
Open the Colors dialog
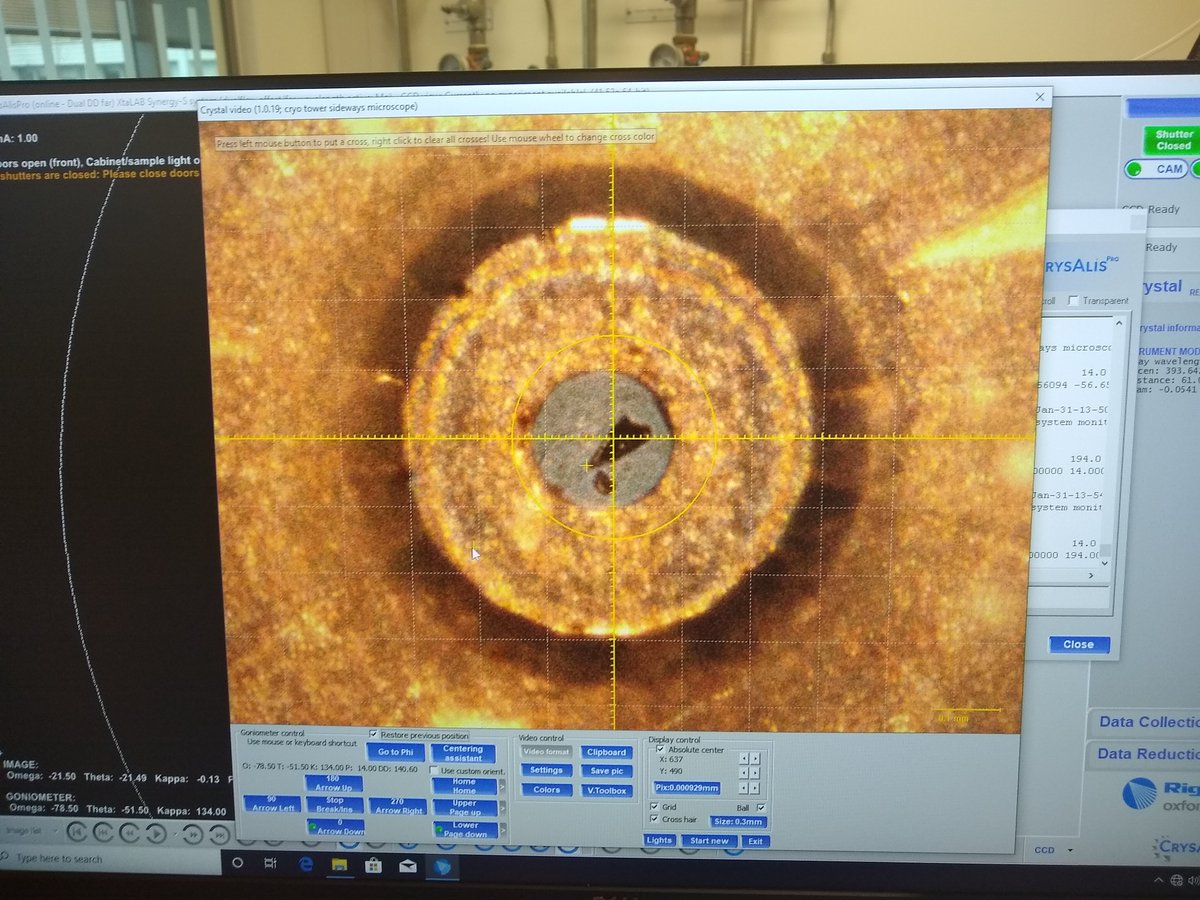click(546, 790)
